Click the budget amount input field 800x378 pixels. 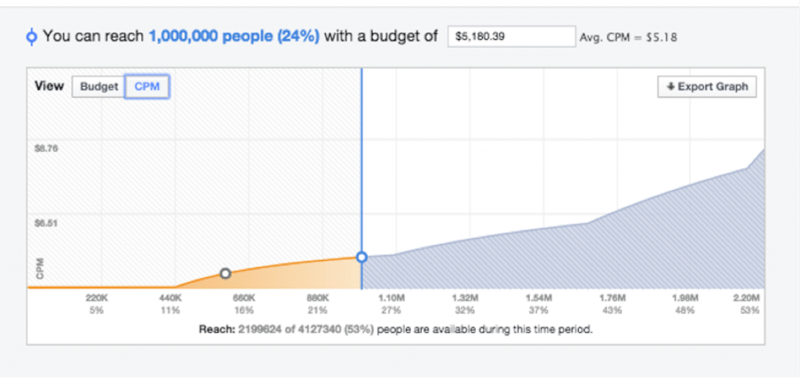[512, 37]
